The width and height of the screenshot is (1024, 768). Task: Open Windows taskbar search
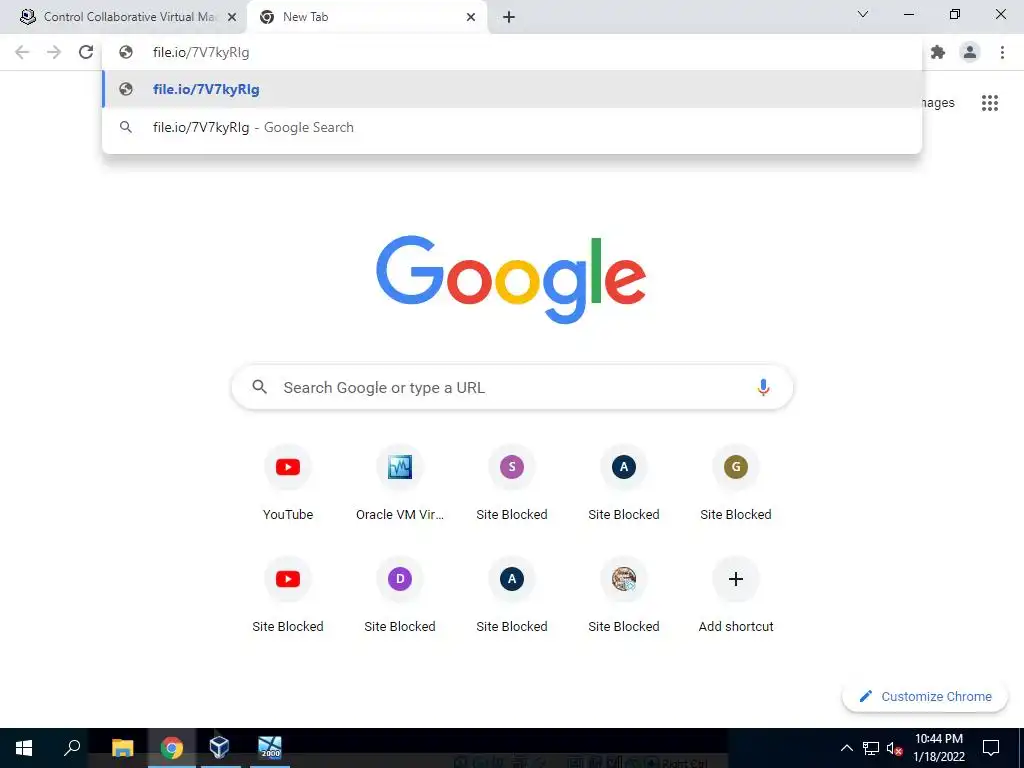coord(72,748)
